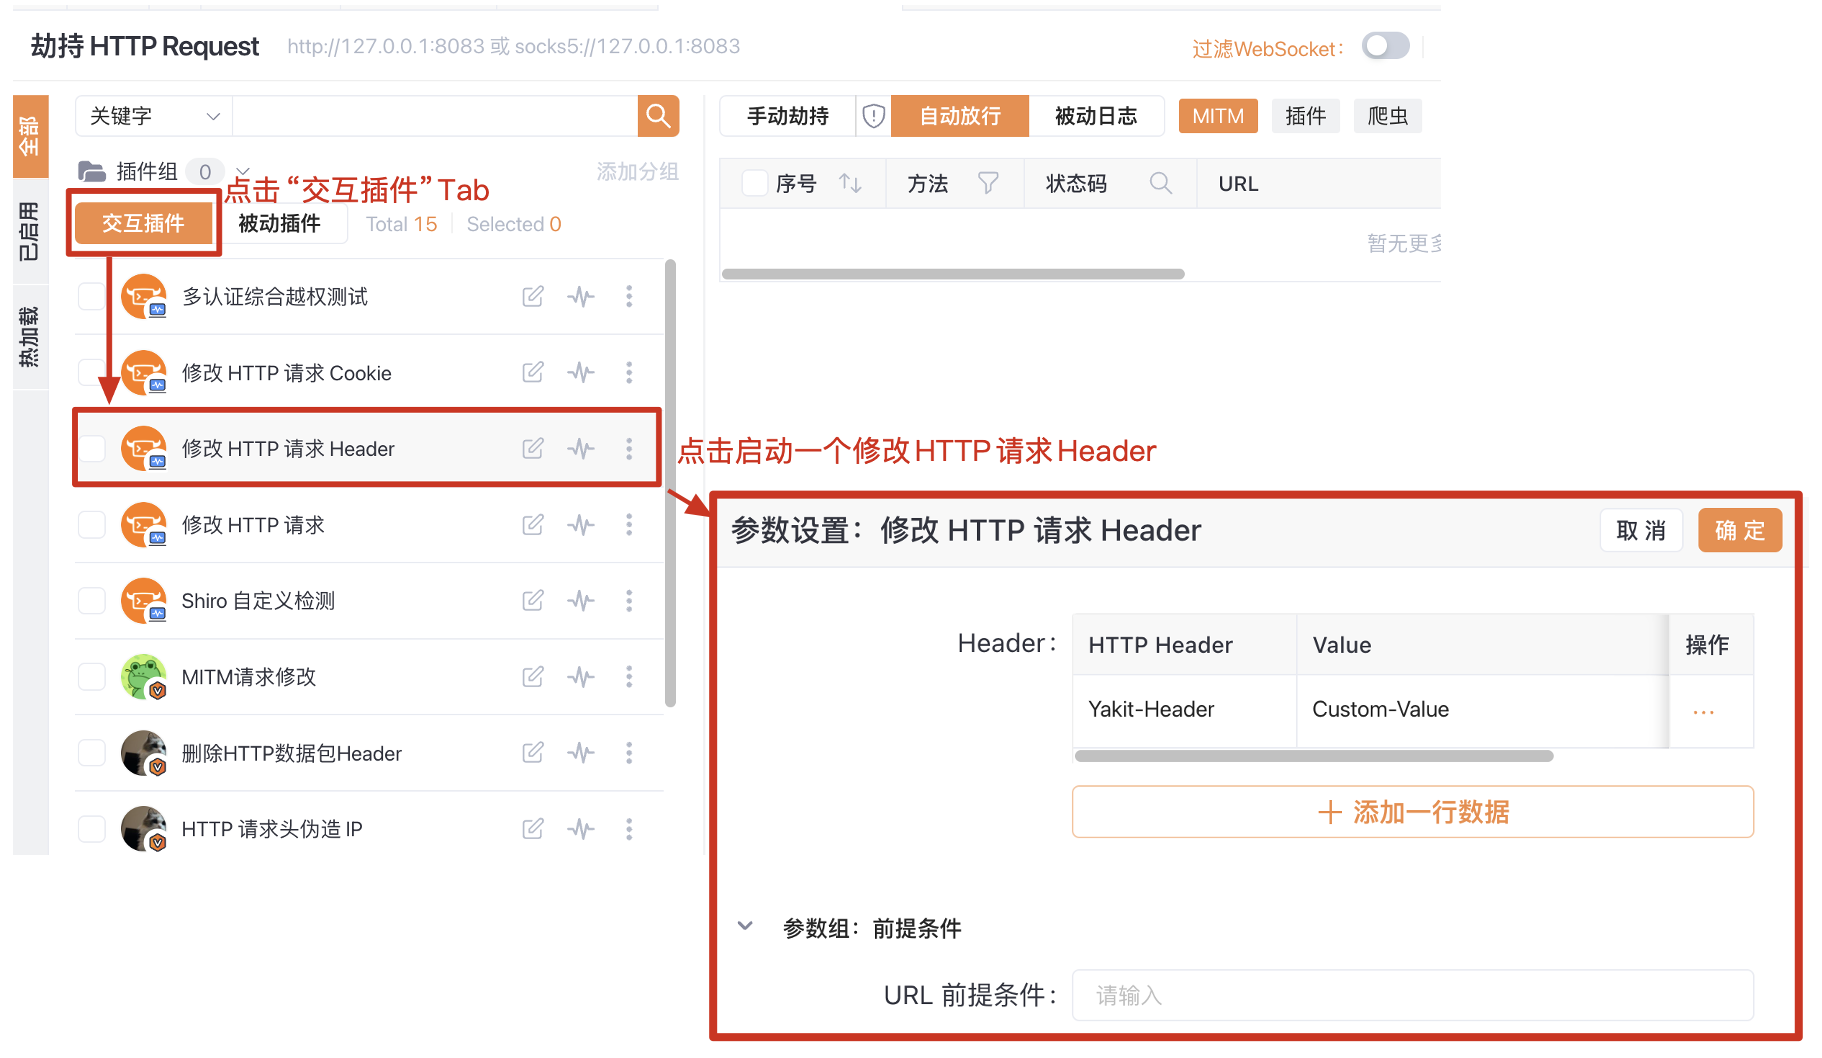Collapse the 参数组：前提条件 section
This screenshot has height=1058, width=1822.
[x=745, y=926]
